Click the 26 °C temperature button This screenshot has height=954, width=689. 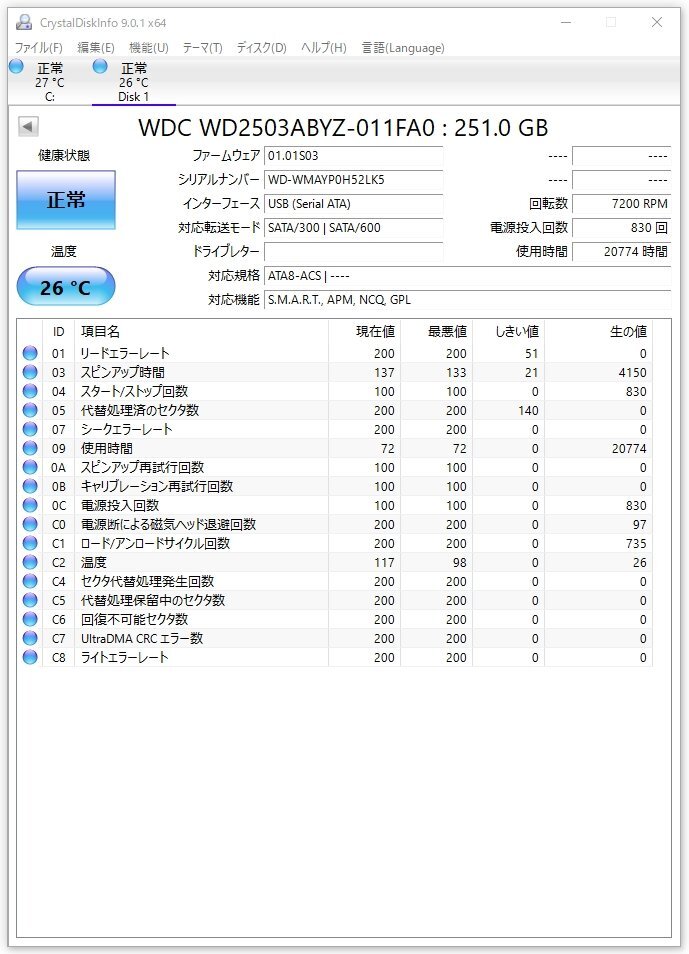(x=66, y=287)
